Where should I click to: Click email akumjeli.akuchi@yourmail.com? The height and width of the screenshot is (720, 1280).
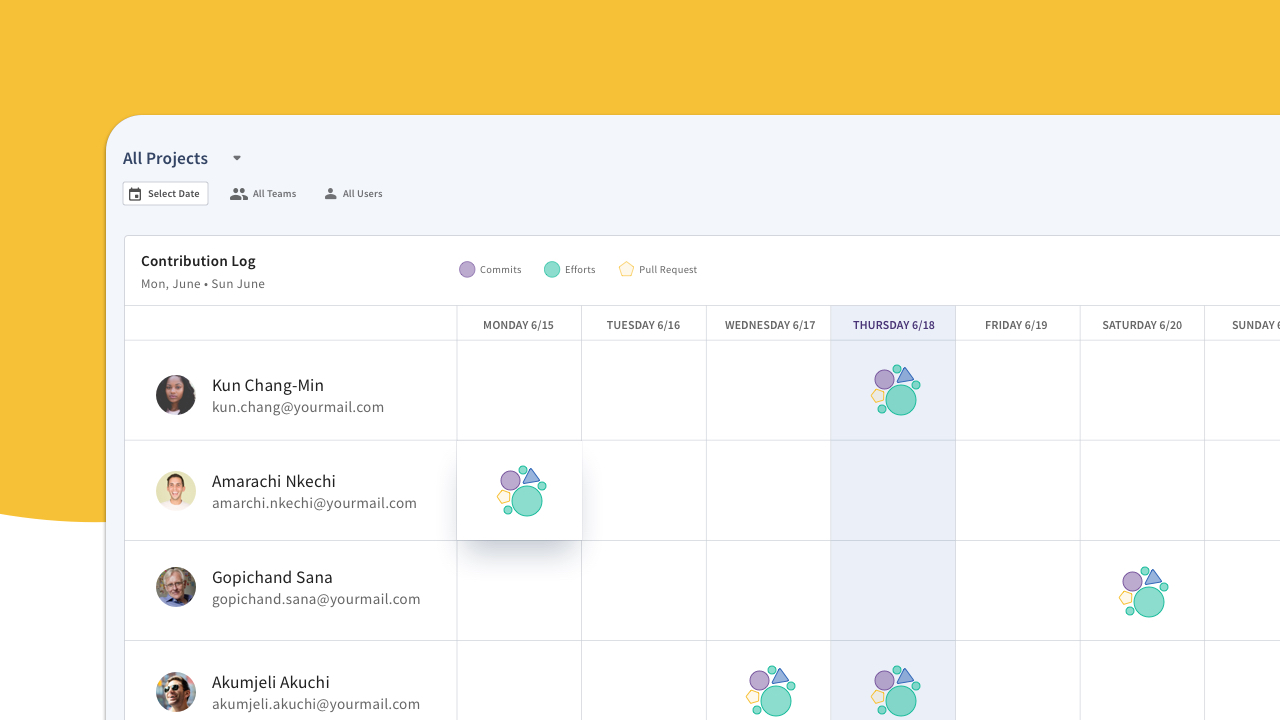click(316, 704)
